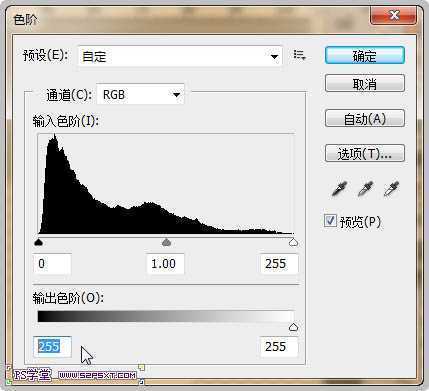Image resolution: width=429 pixels, height=391 pixels.
Task: Click the input shadow field showing 0
Action: point(52,264)
